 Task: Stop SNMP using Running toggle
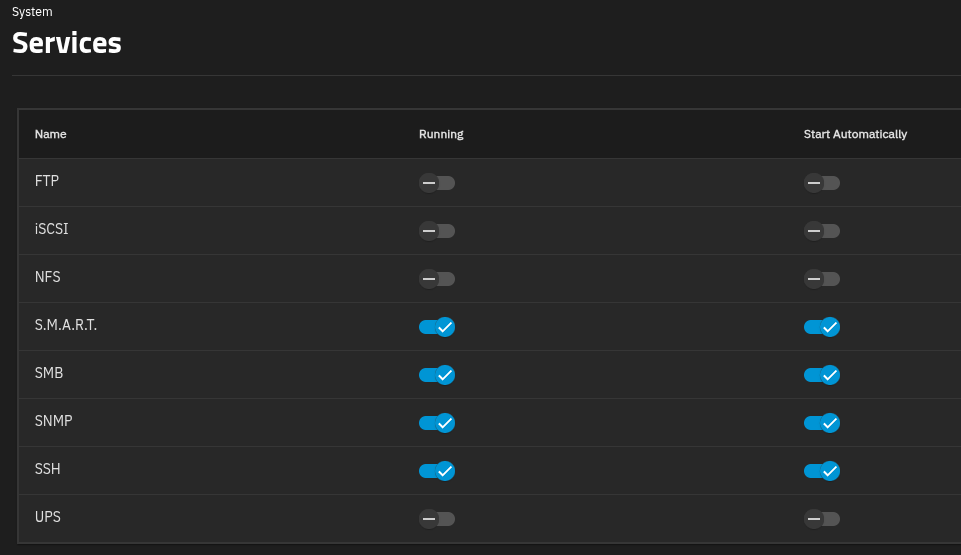437,423
